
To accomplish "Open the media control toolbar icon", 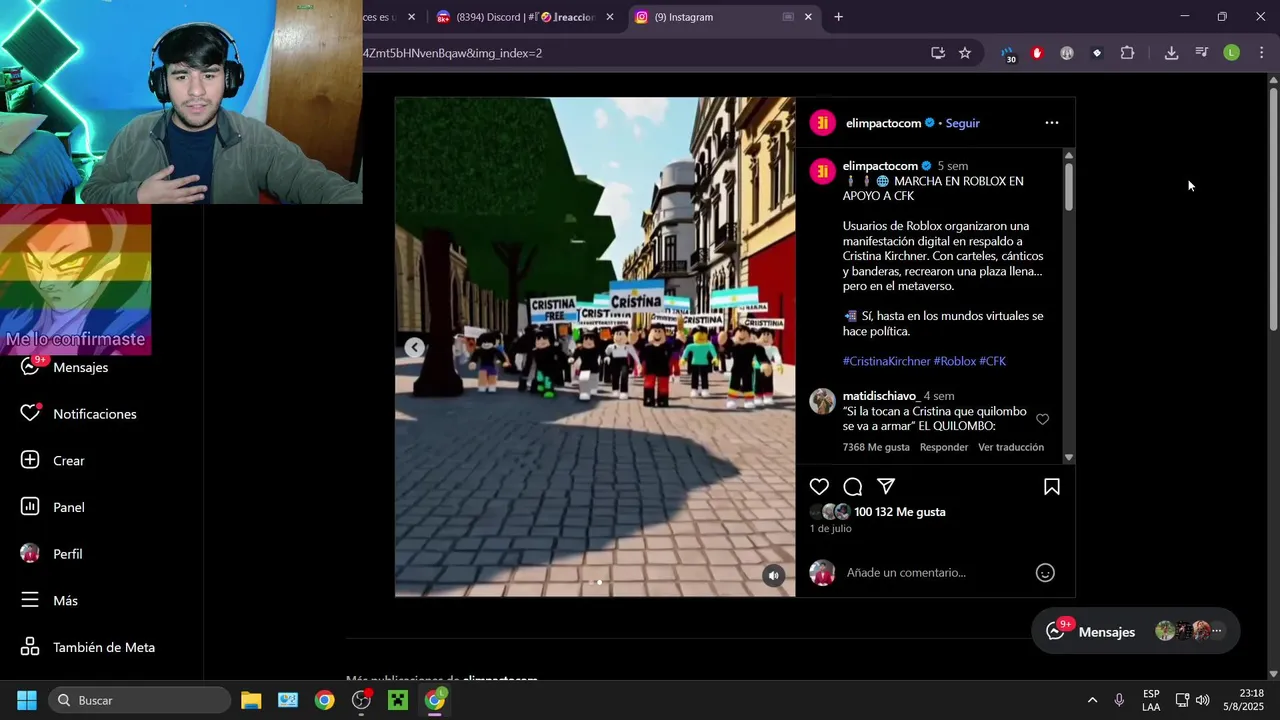I will (1201, 53).
